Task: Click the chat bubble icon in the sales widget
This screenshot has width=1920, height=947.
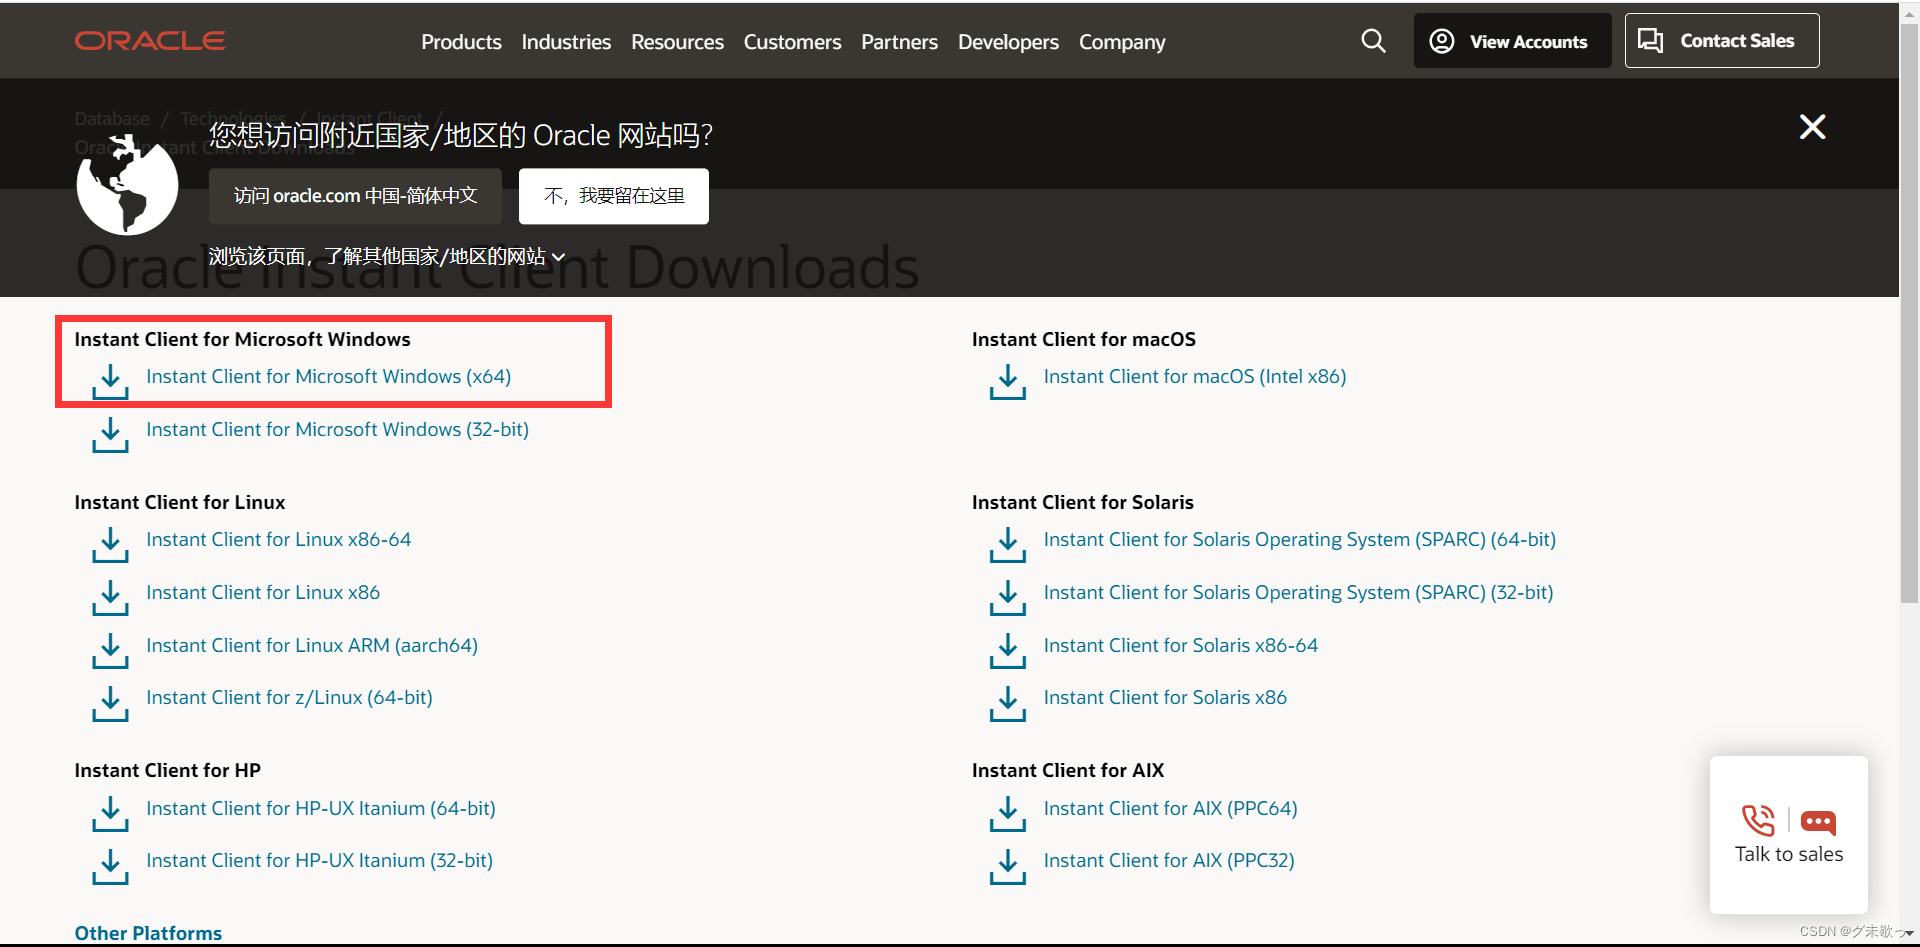Action: tap(1819, 820)
